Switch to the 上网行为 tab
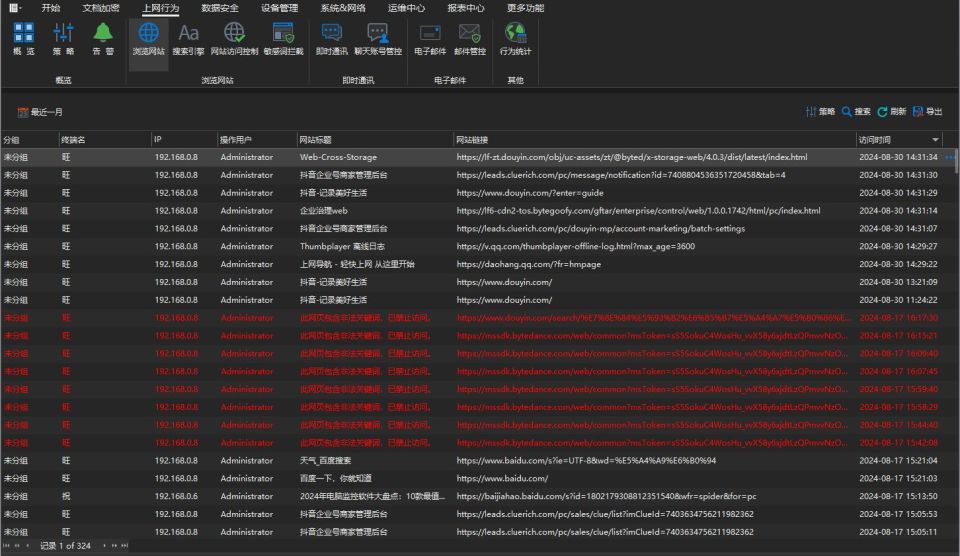The width and height of the screenshot is (960, 556). (160, 8)
